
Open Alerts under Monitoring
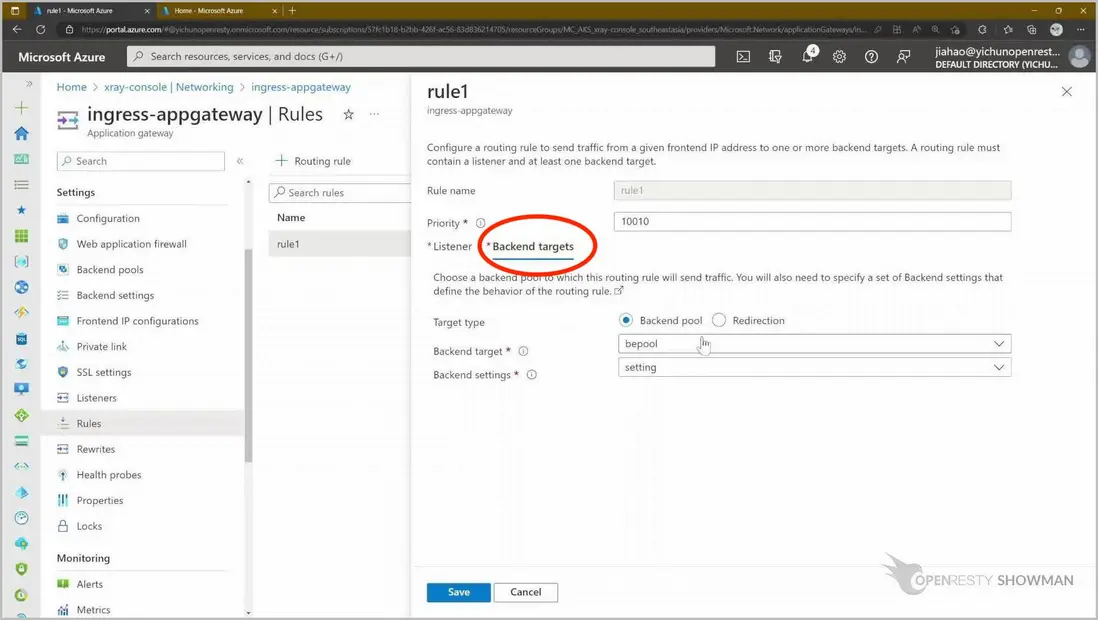tap(90, 584)
